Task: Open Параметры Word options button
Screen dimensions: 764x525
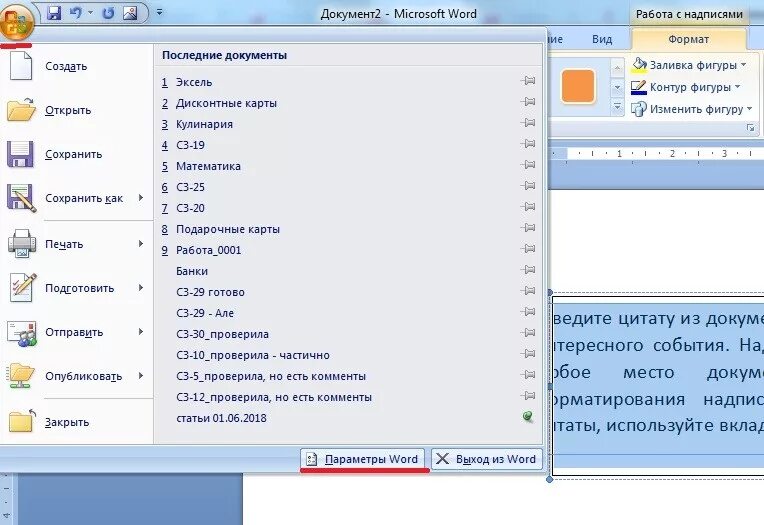Action: coord(362,459)
